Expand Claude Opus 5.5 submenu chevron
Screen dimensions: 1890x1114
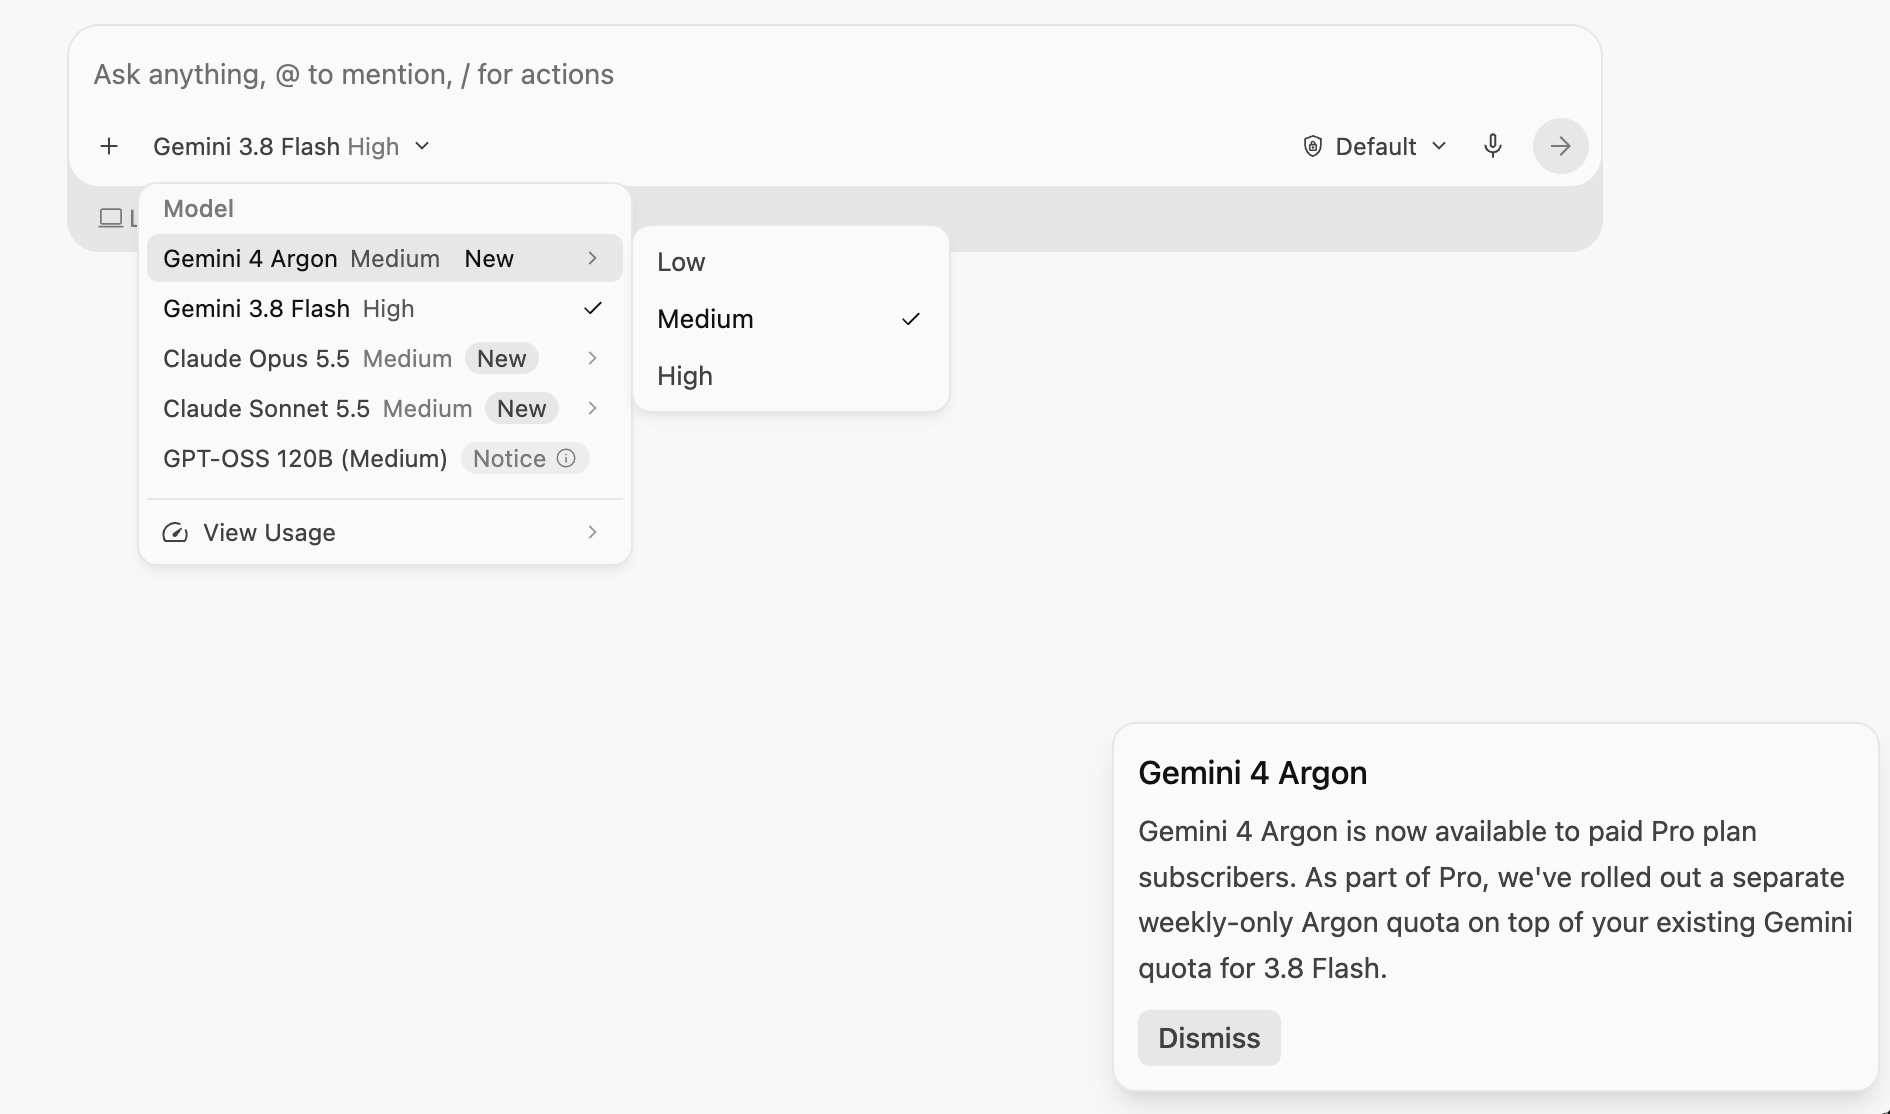593,358
